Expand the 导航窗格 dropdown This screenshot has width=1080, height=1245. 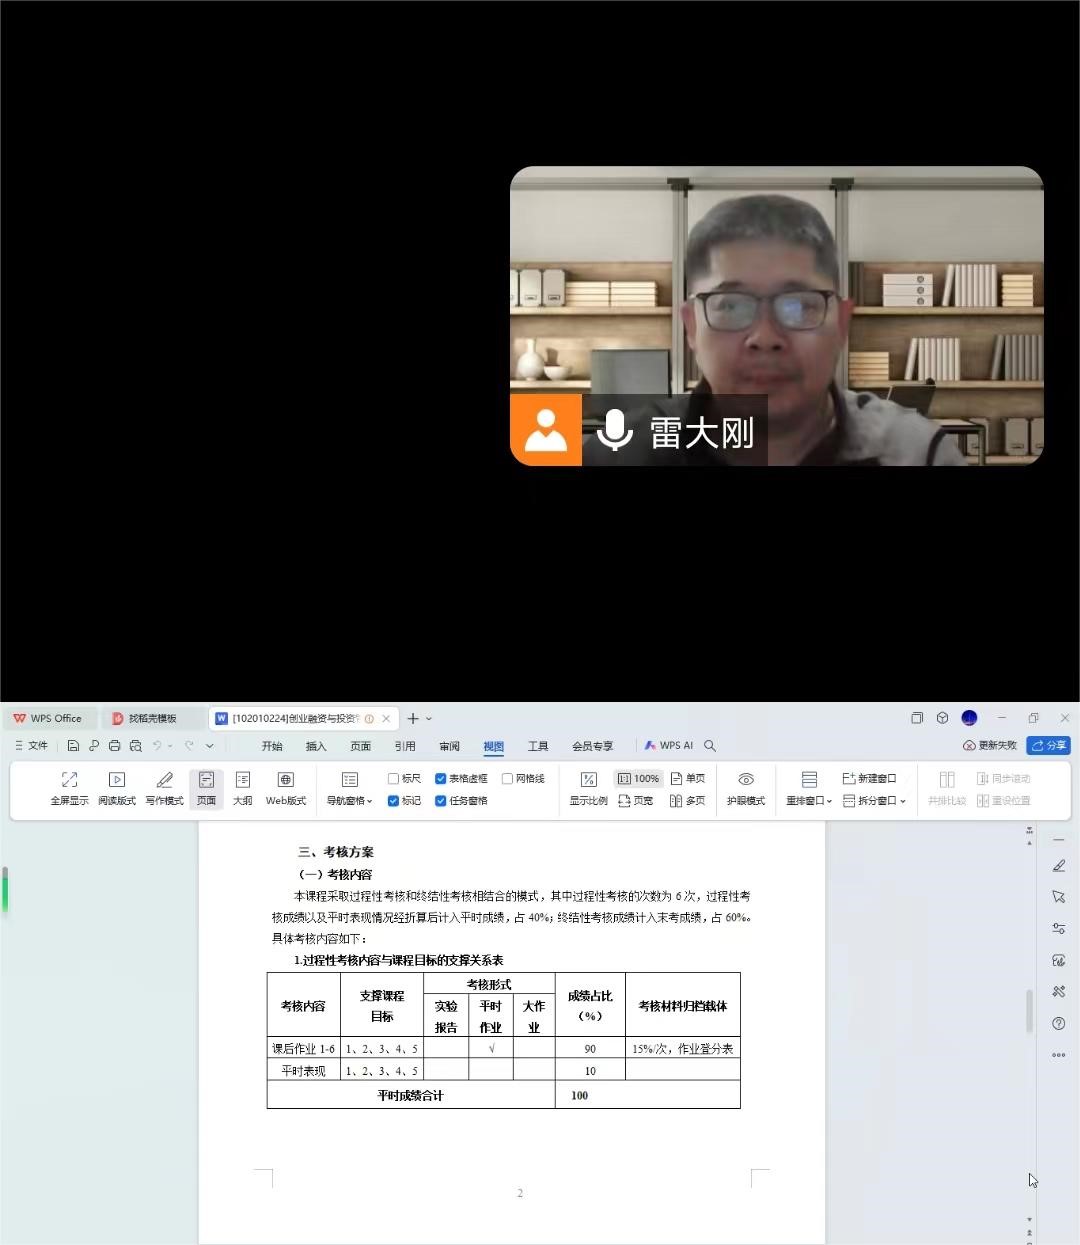point(349,801)
